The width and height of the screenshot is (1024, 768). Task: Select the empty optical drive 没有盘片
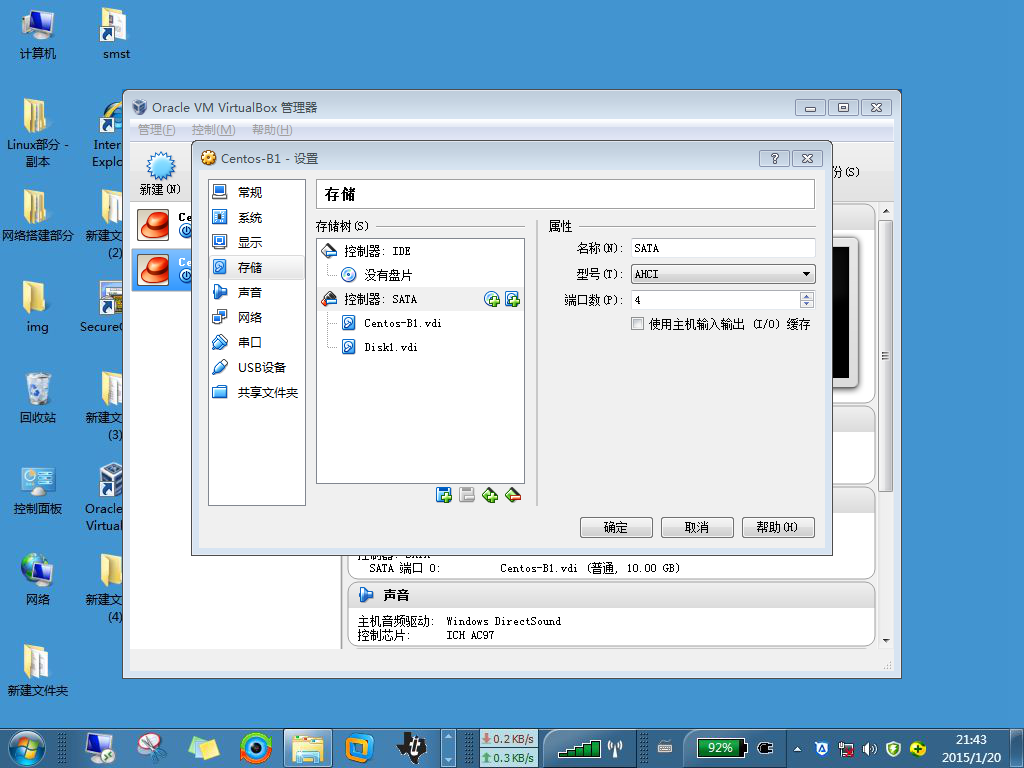pyautogui.click(x=420, y=275)
